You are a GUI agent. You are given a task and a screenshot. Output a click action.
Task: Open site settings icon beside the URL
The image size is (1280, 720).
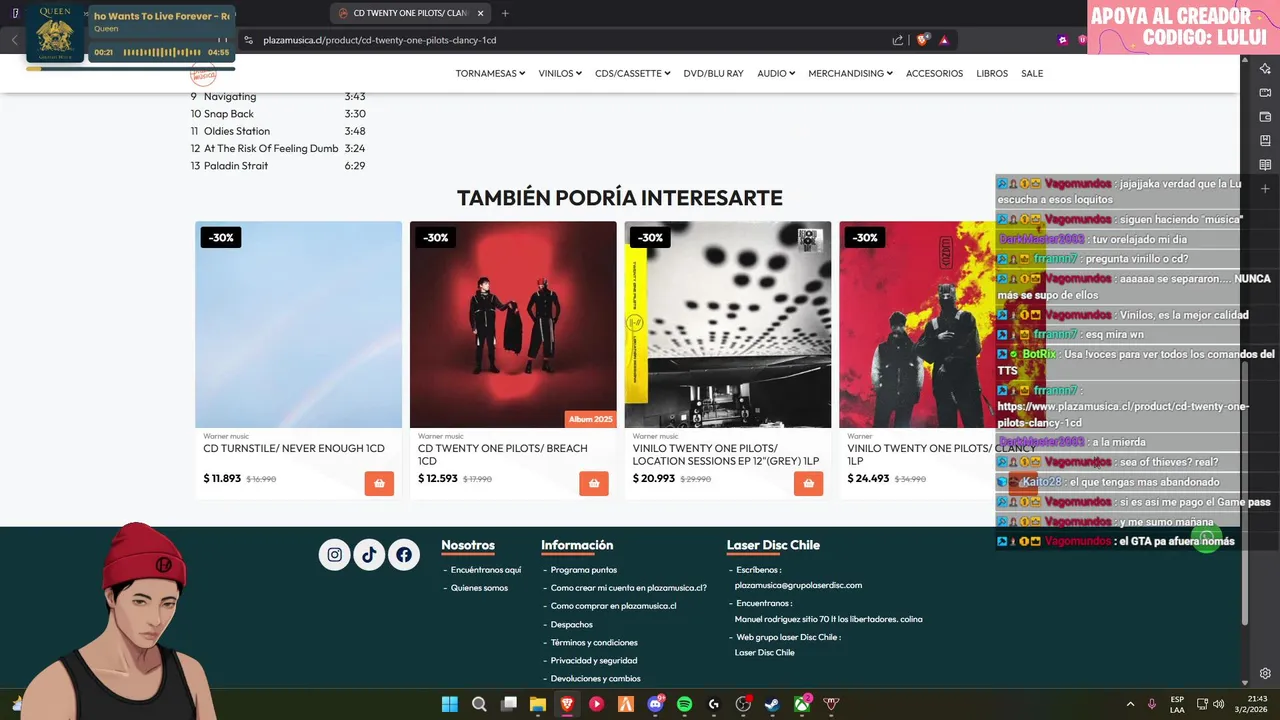tap(249, 40)
